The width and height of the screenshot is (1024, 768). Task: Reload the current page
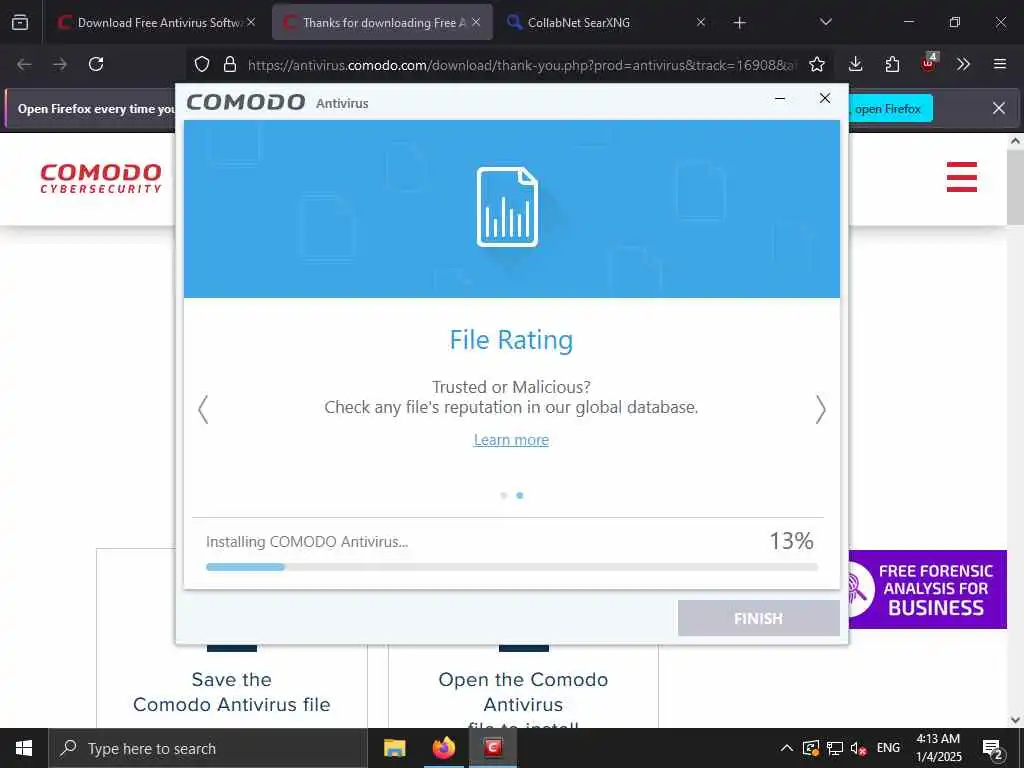point(96,64)
